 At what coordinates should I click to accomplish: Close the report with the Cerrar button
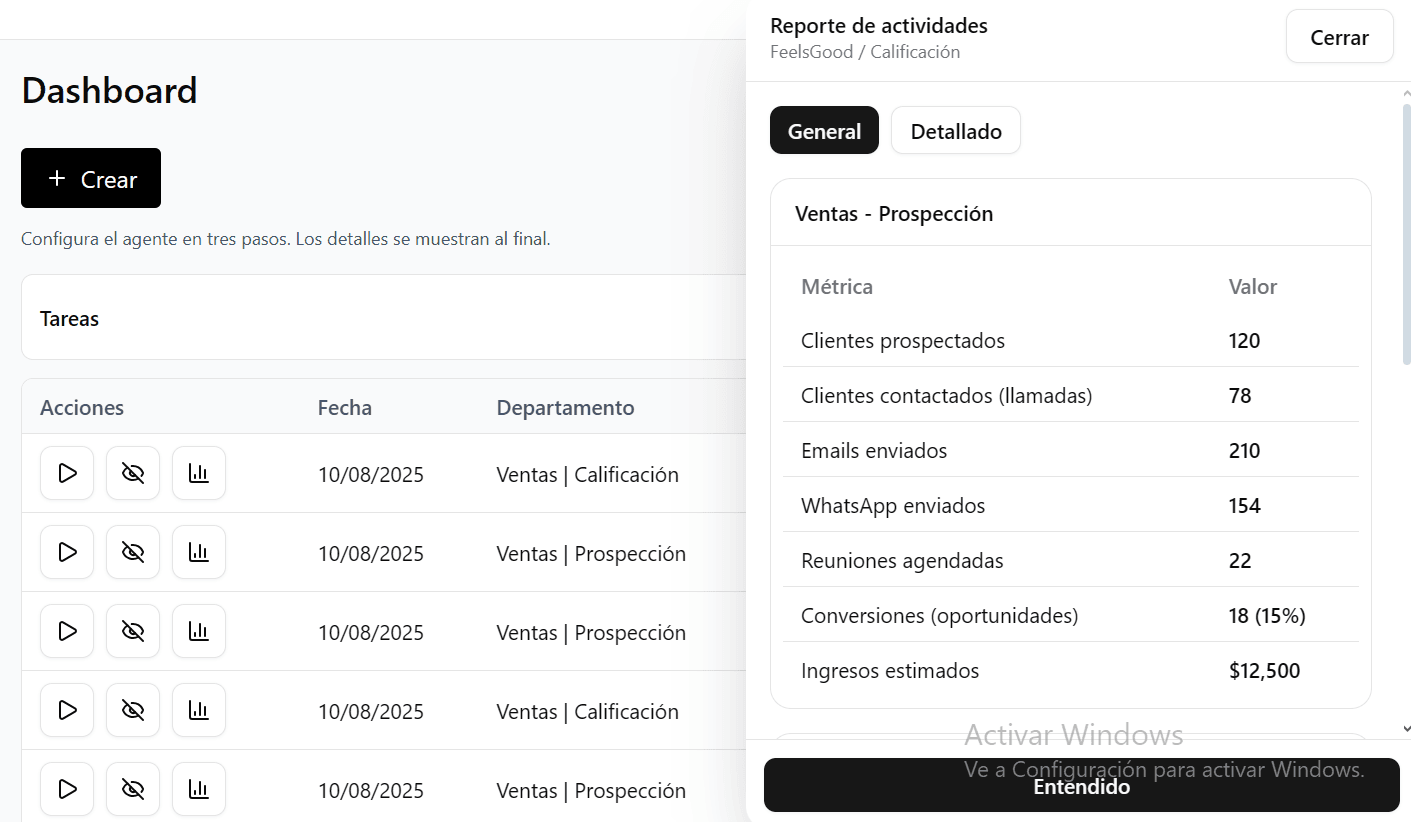[1339, 36]
